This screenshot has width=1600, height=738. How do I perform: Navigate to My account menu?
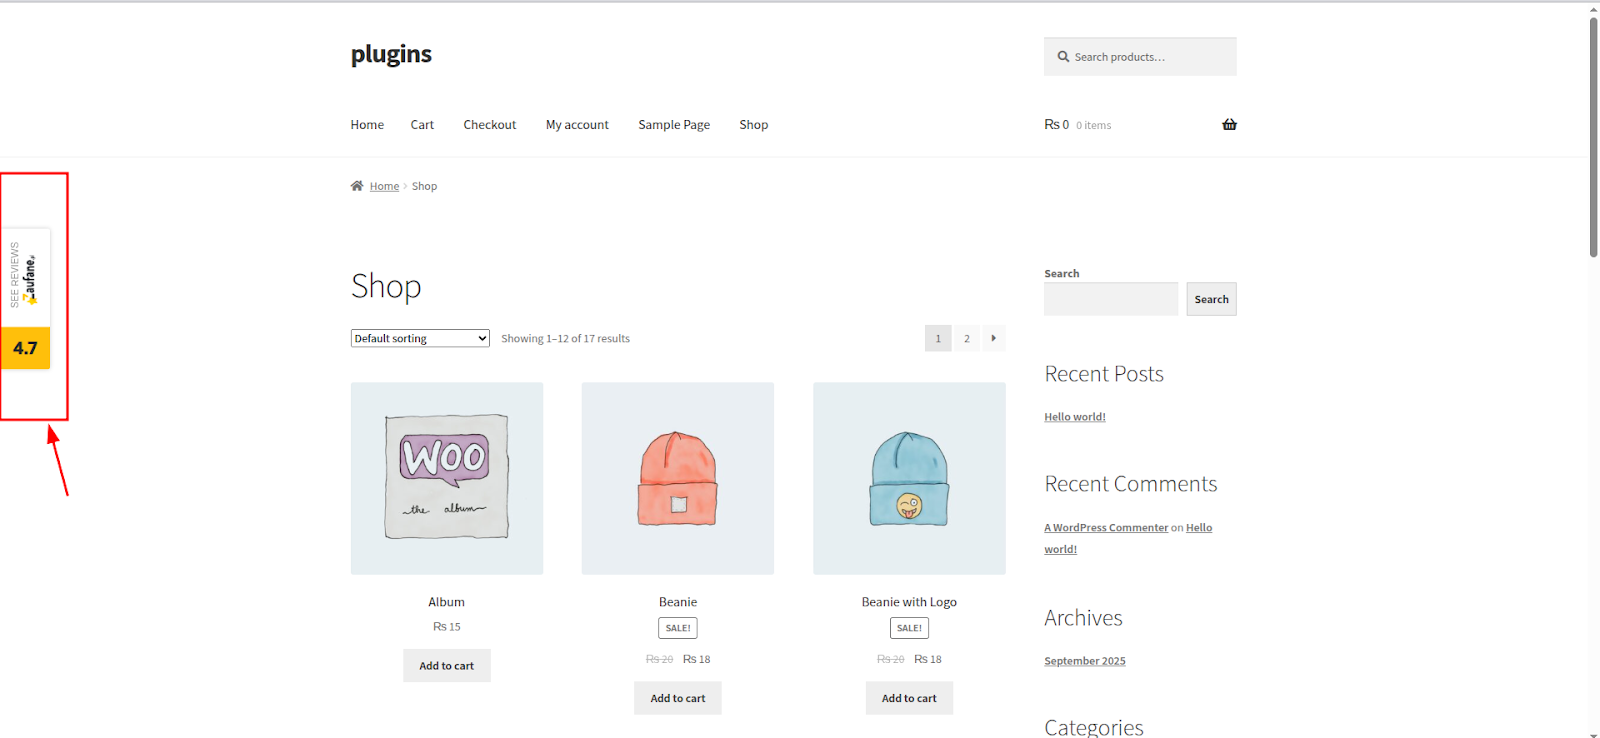[x=577, y=125]
